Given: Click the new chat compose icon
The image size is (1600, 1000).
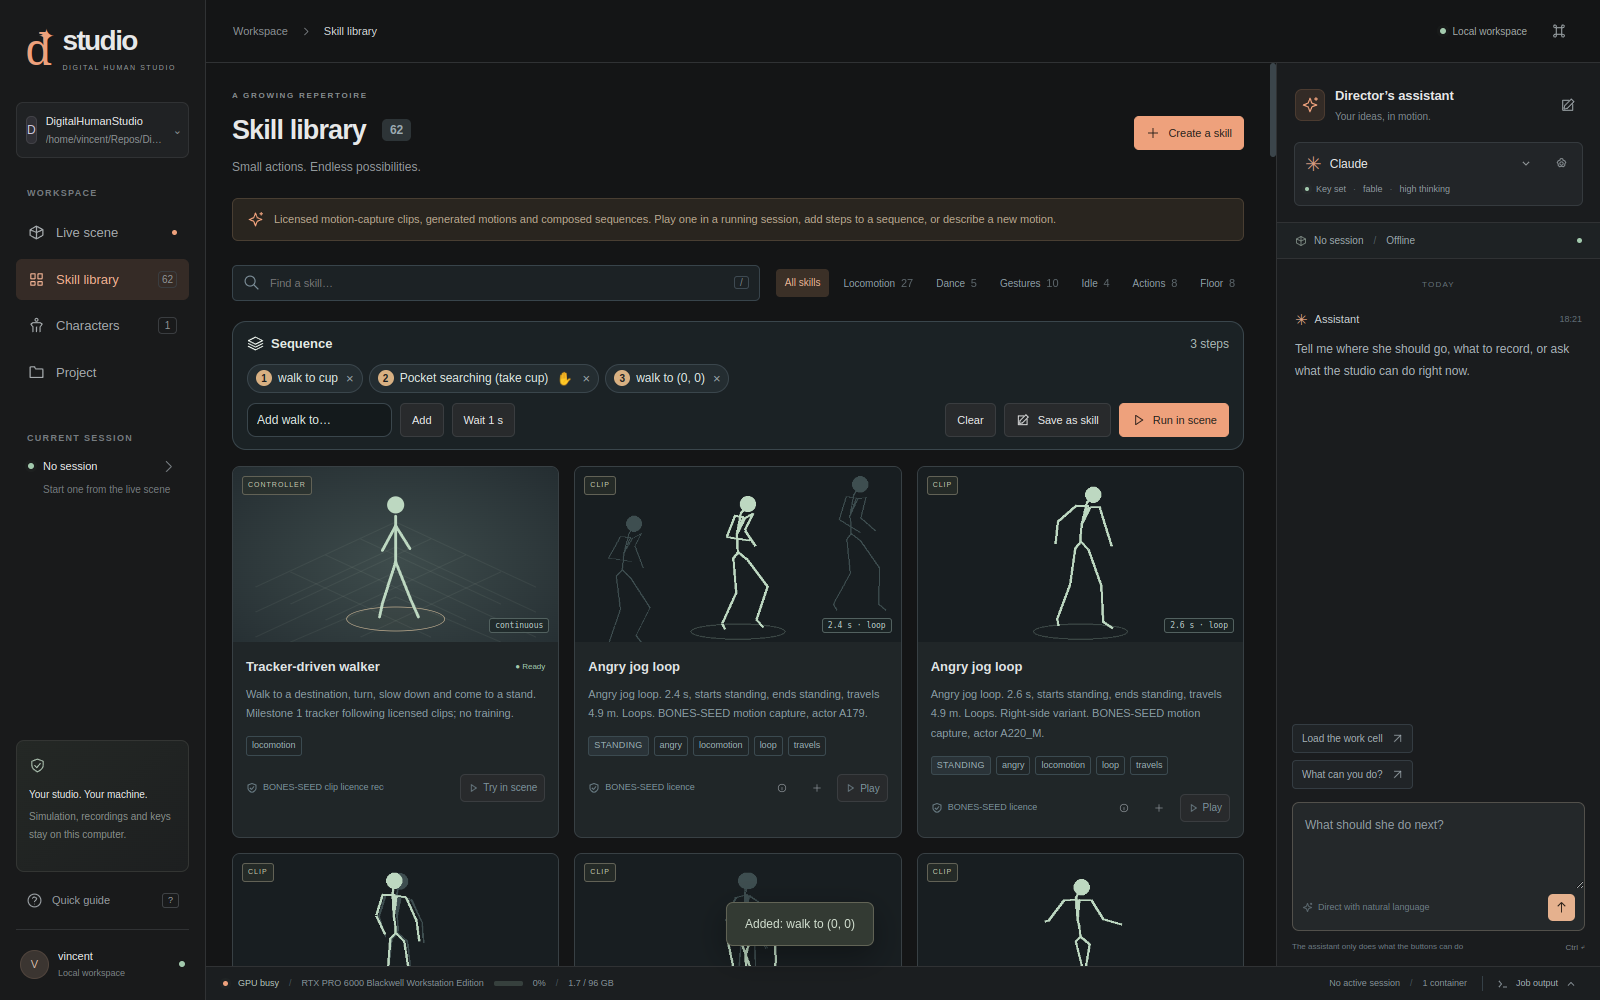Looking at the screenshot, I should pyautogui.click(x=1568, y=105).
